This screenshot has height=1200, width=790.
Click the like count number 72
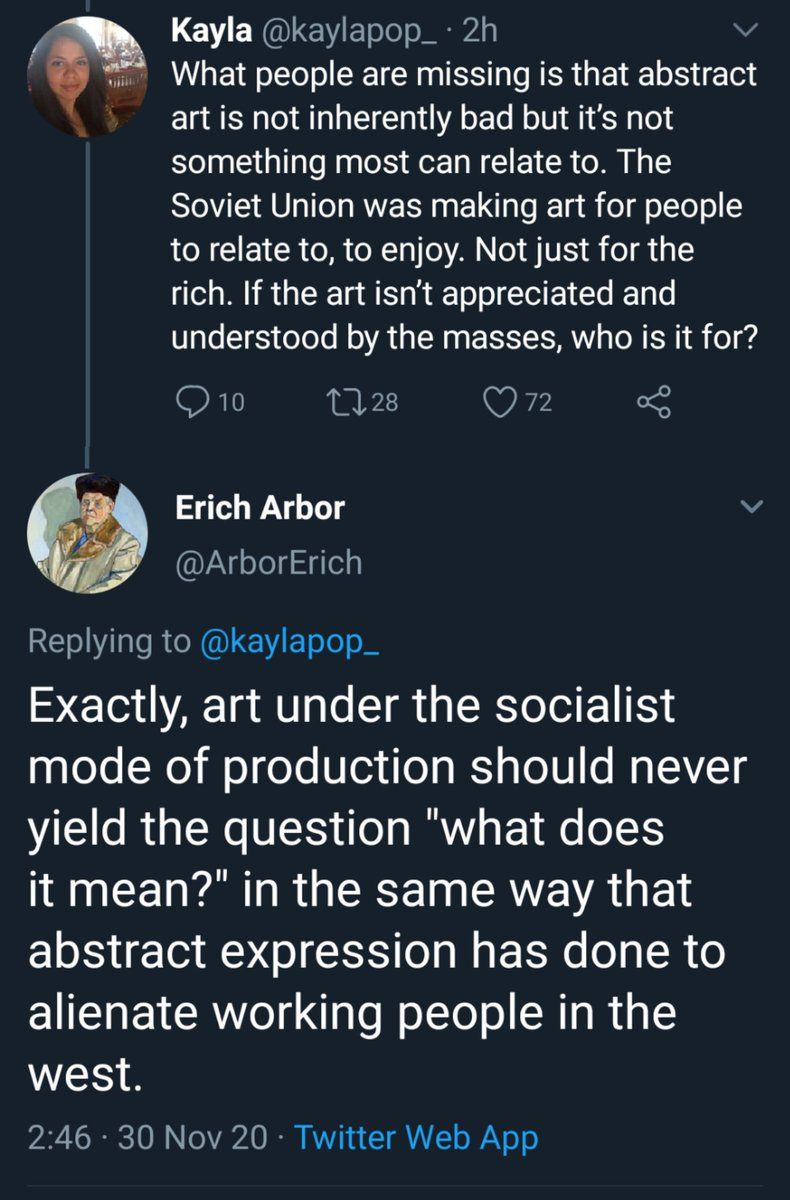coord(538,402)
